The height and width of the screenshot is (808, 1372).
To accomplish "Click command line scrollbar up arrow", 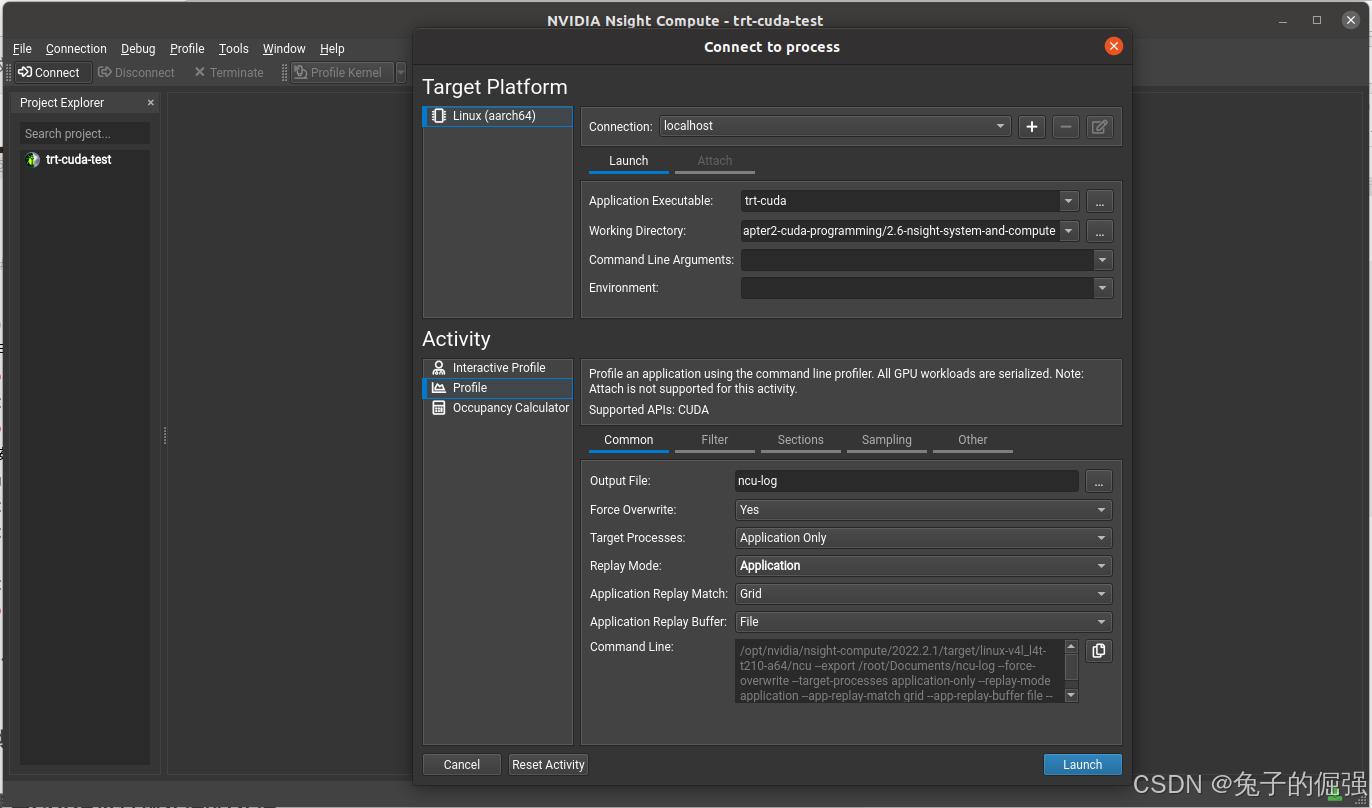I will pyautogui.click(x=1071, y=647).
